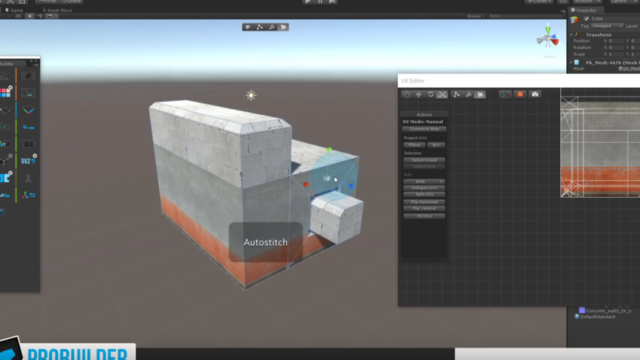This screenshot has width=640, height=360.
Task: Click the UV2 generate icon in ProBuilder panel
Action: coord(28,161)
